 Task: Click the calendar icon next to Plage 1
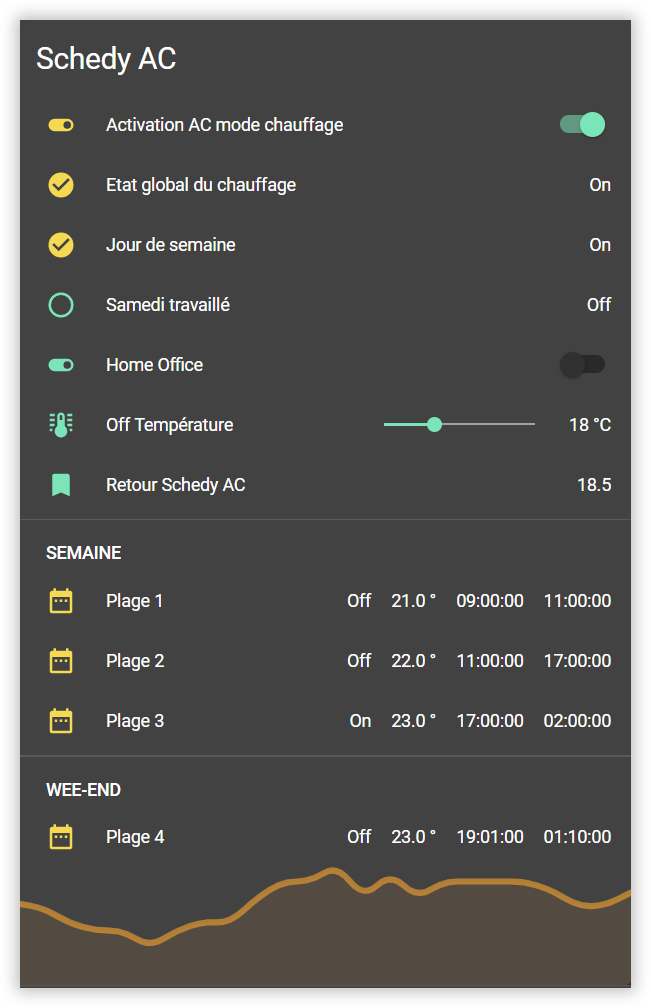click(x=61, y=601)
